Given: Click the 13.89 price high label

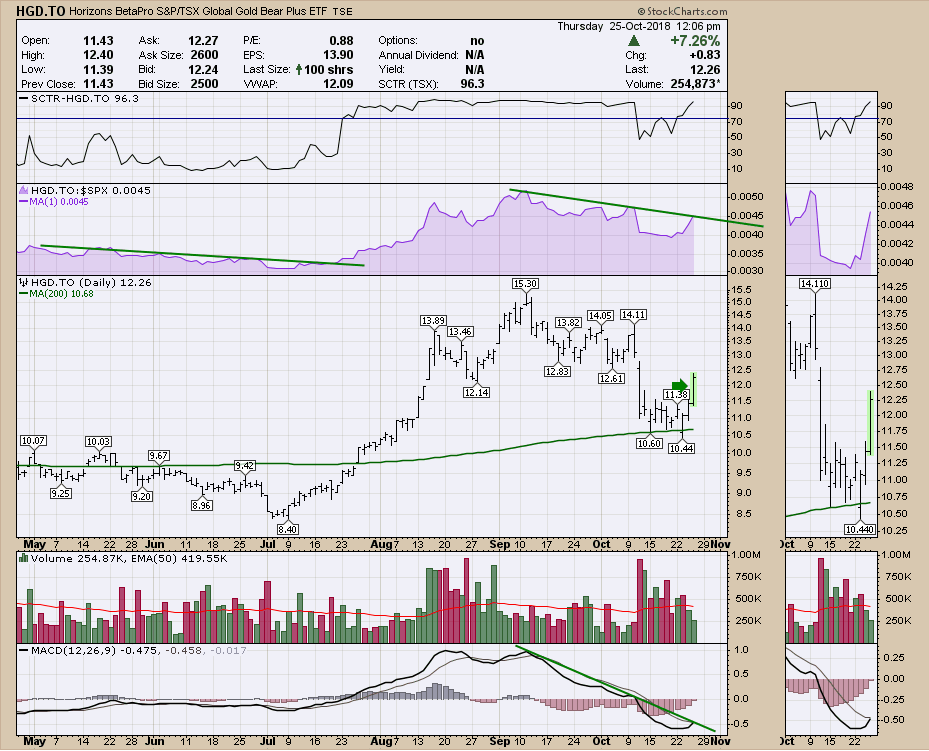Looking at the screenshot, I should pos(433,320).
